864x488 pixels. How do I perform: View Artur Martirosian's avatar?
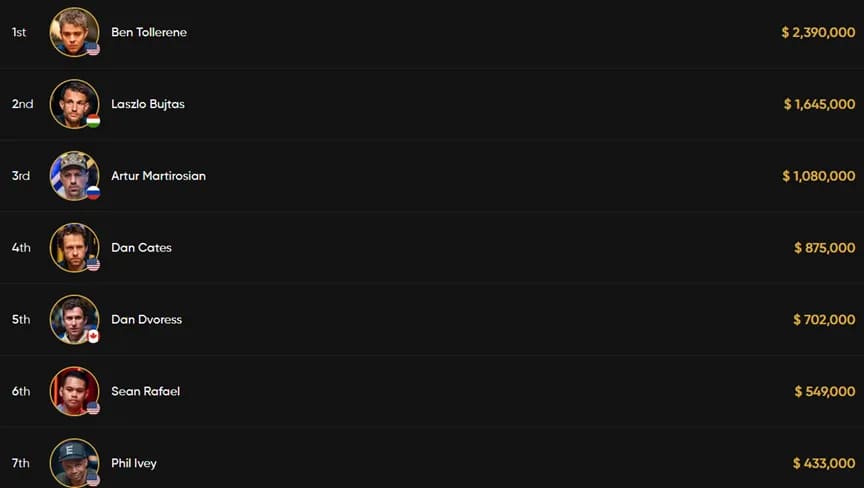(x=74, y=176)
